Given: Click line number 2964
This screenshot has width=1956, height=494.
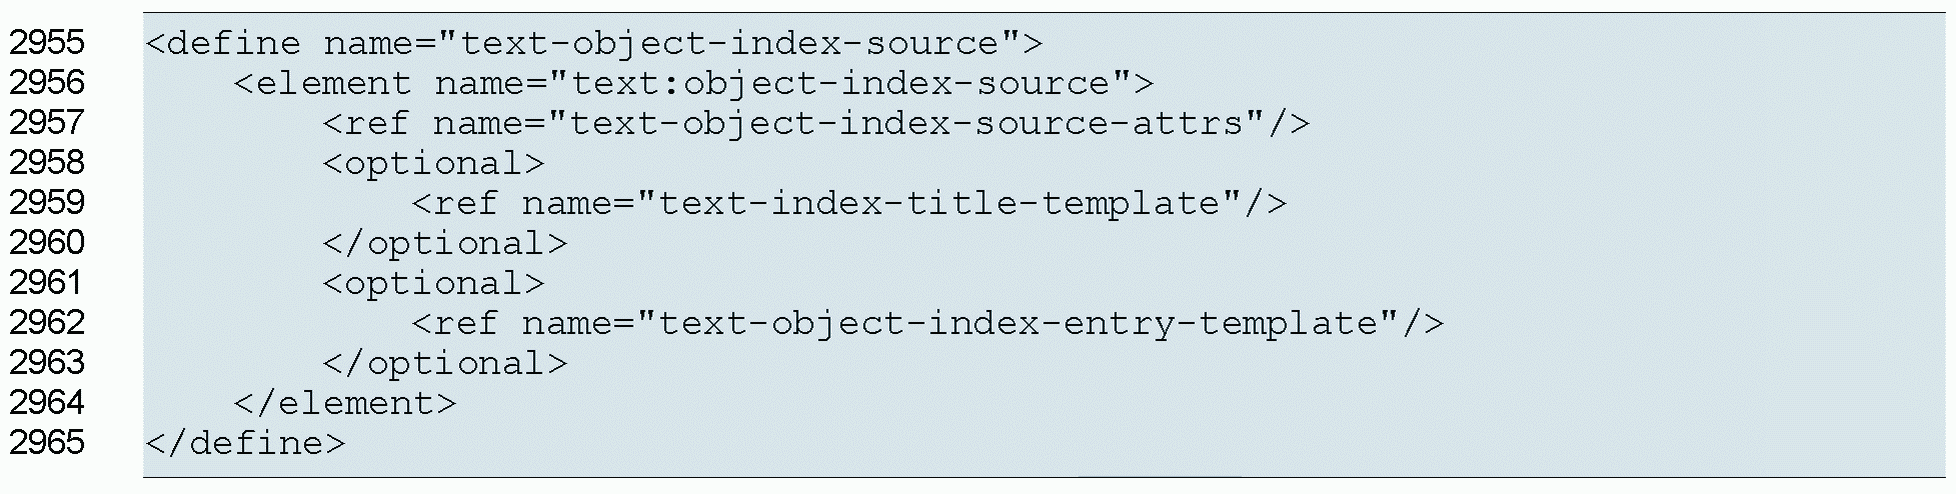Looking at the screenshot, I should click(47, 403).
